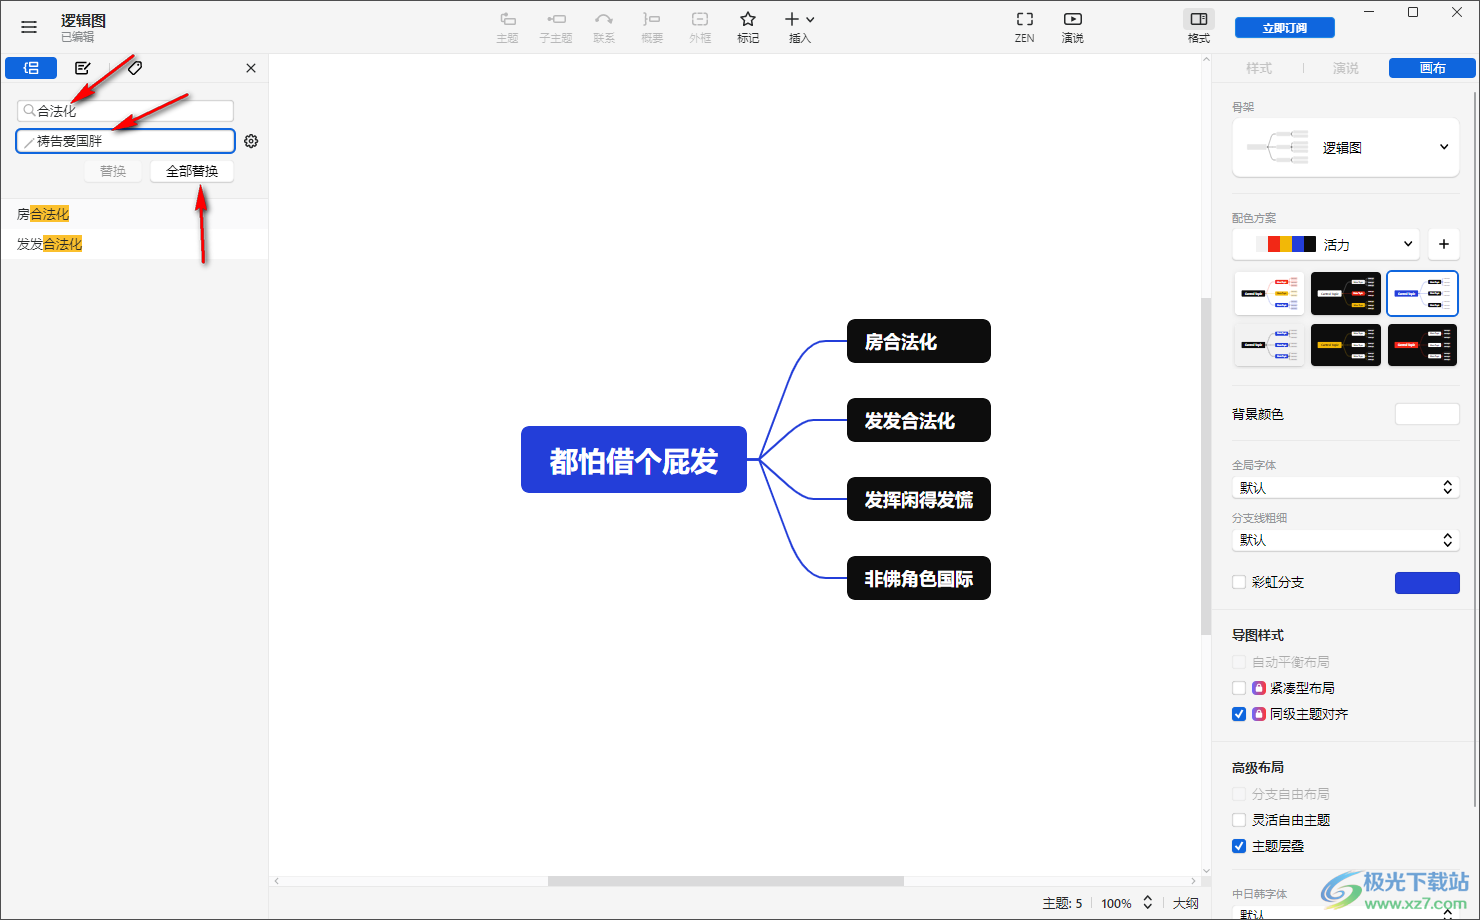Enable the 紧凑型布局 checkbox
Screen dimensions: 1480x920
(1239, 688)
